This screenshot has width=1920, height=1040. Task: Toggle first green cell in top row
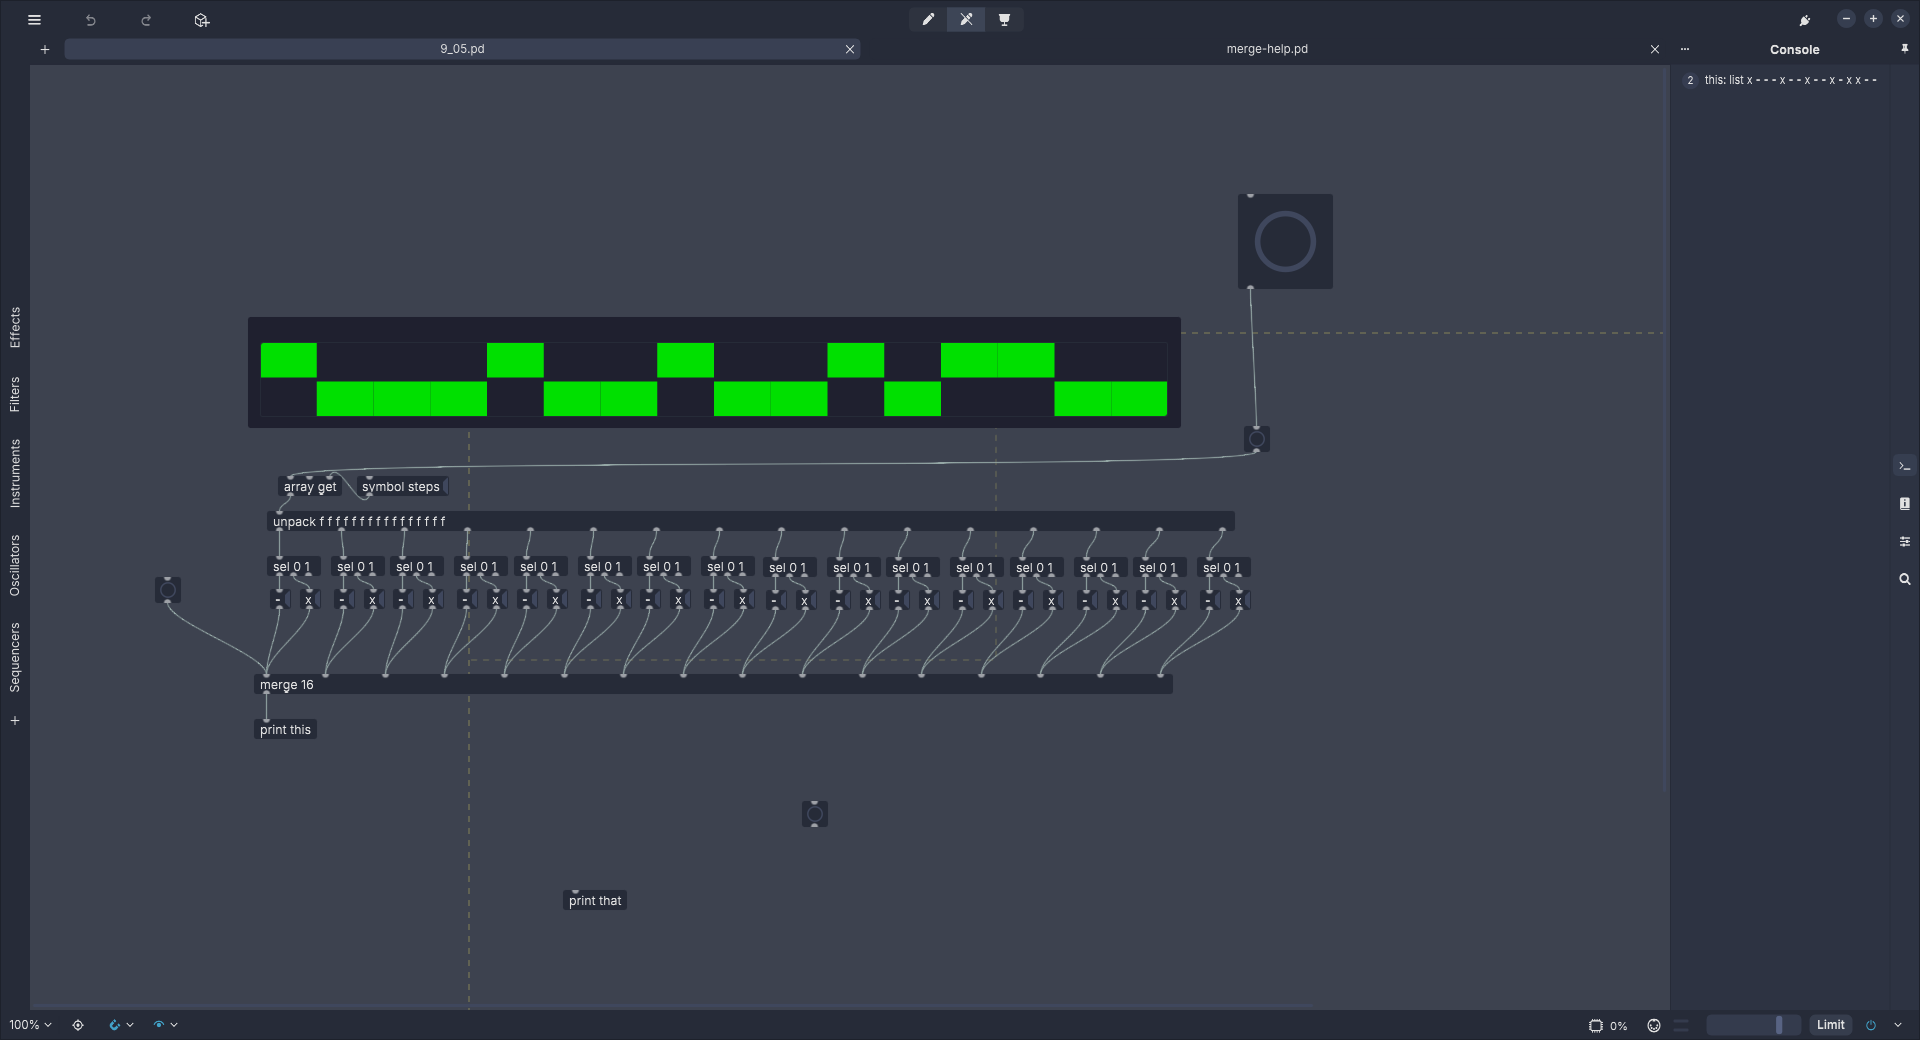pos(289,360)
